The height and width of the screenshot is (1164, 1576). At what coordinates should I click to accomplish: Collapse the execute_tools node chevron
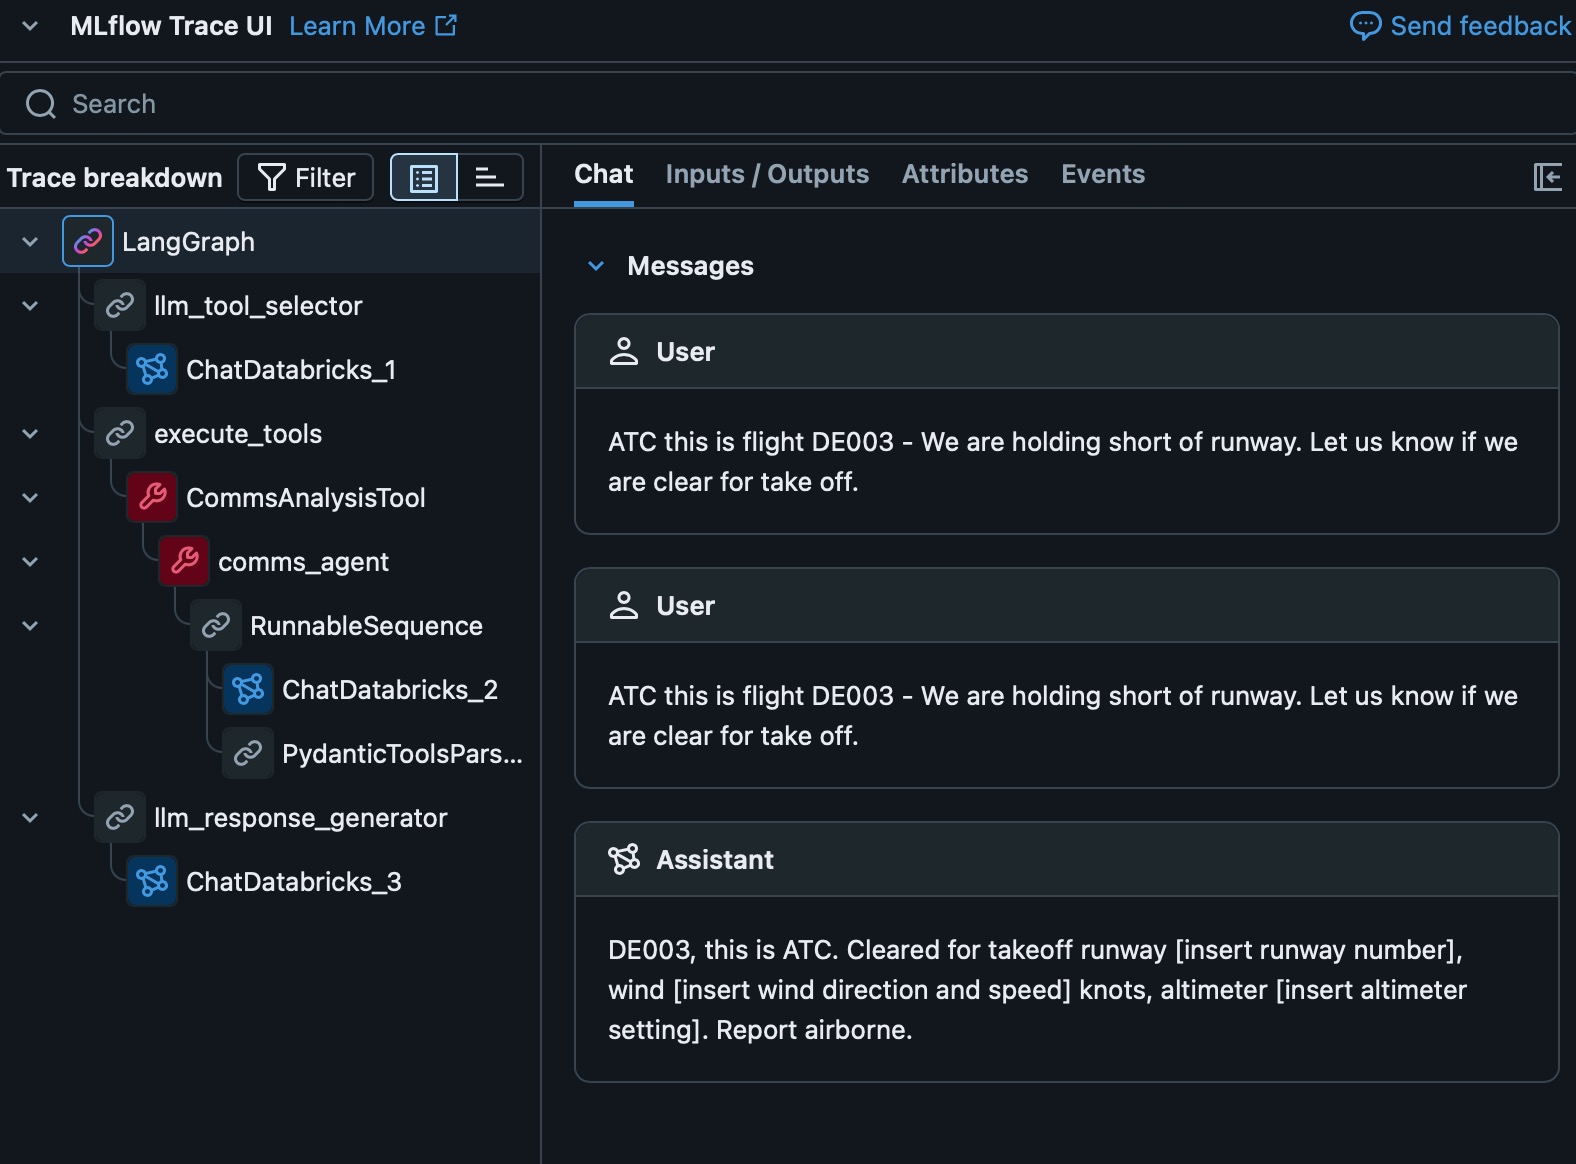pyautogui.click(x=30, y=433)
